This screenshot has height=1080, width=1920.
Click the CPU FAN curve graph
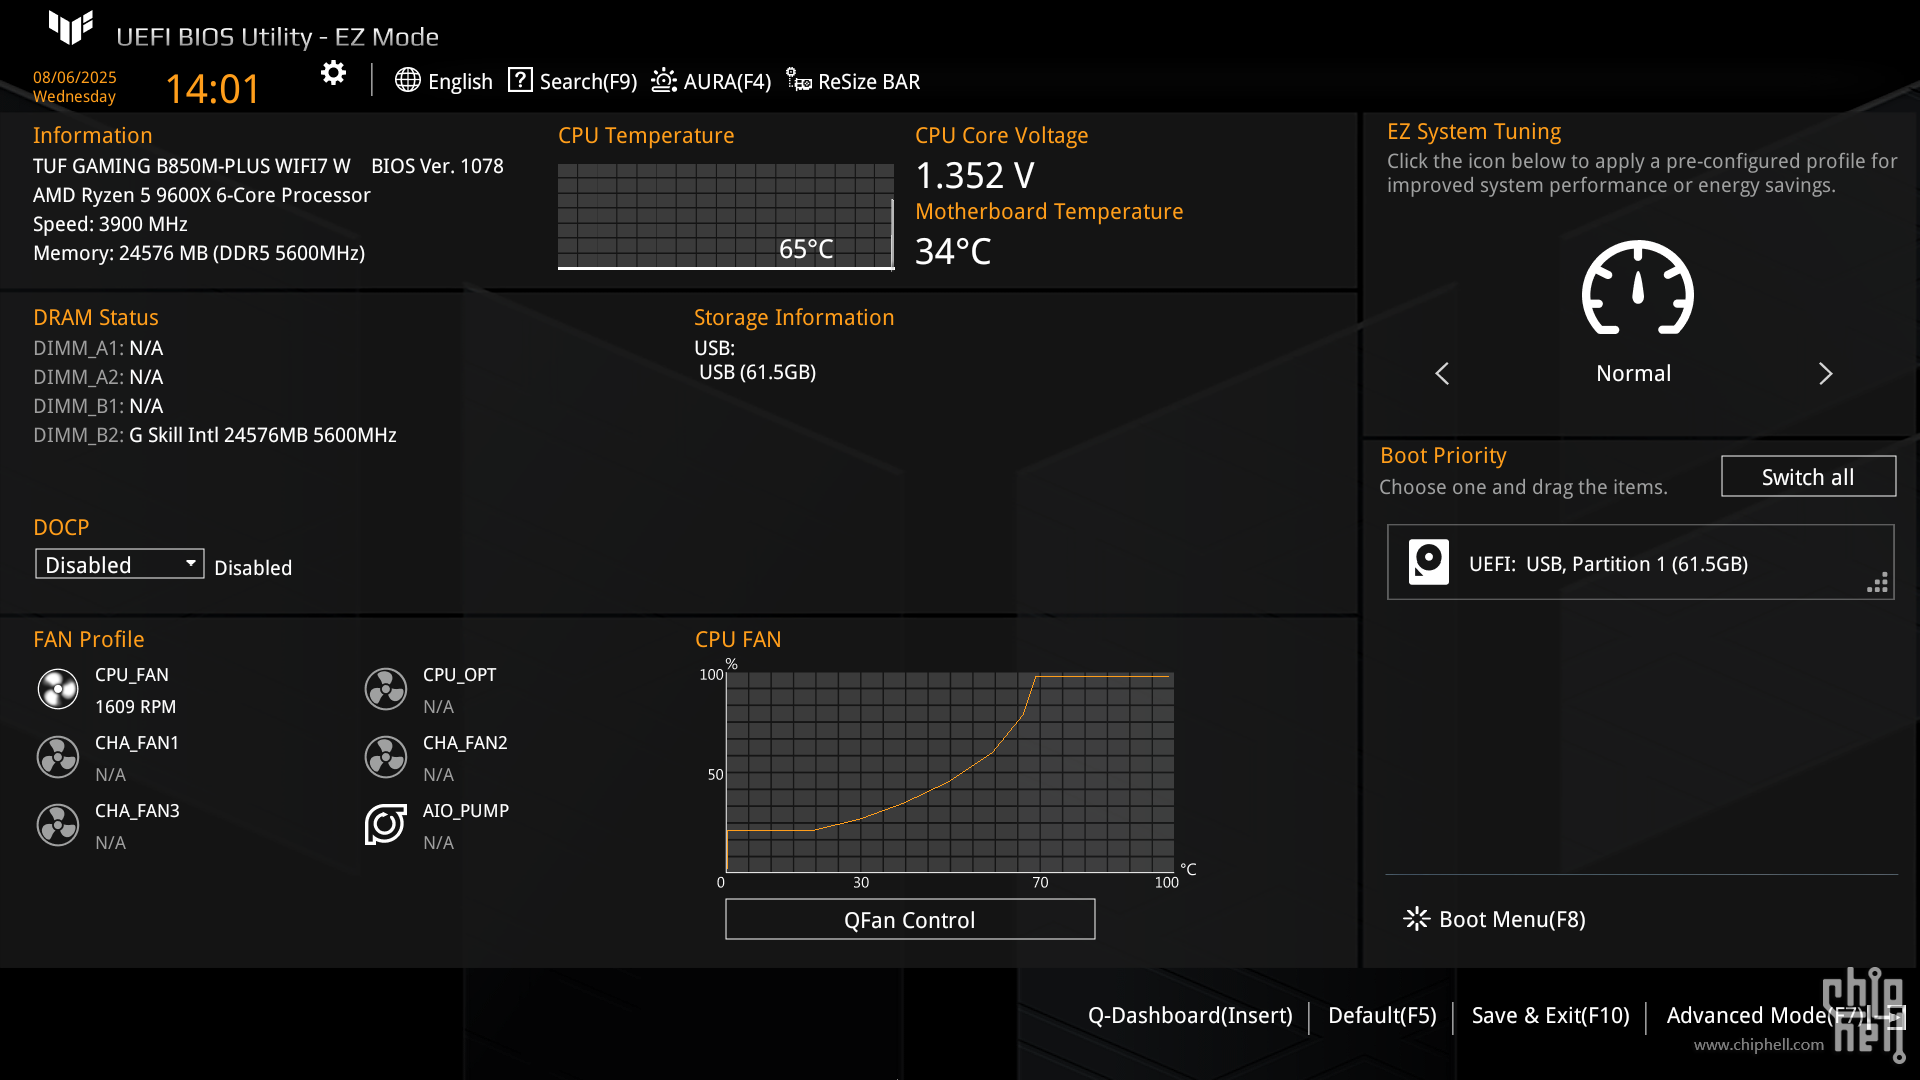(949, 772)
